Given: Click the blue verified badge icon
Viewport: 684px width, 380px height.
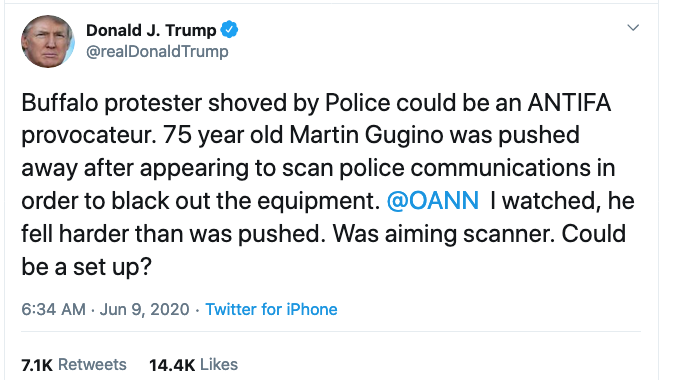Looking at the screenshot, I should [229, 30].
